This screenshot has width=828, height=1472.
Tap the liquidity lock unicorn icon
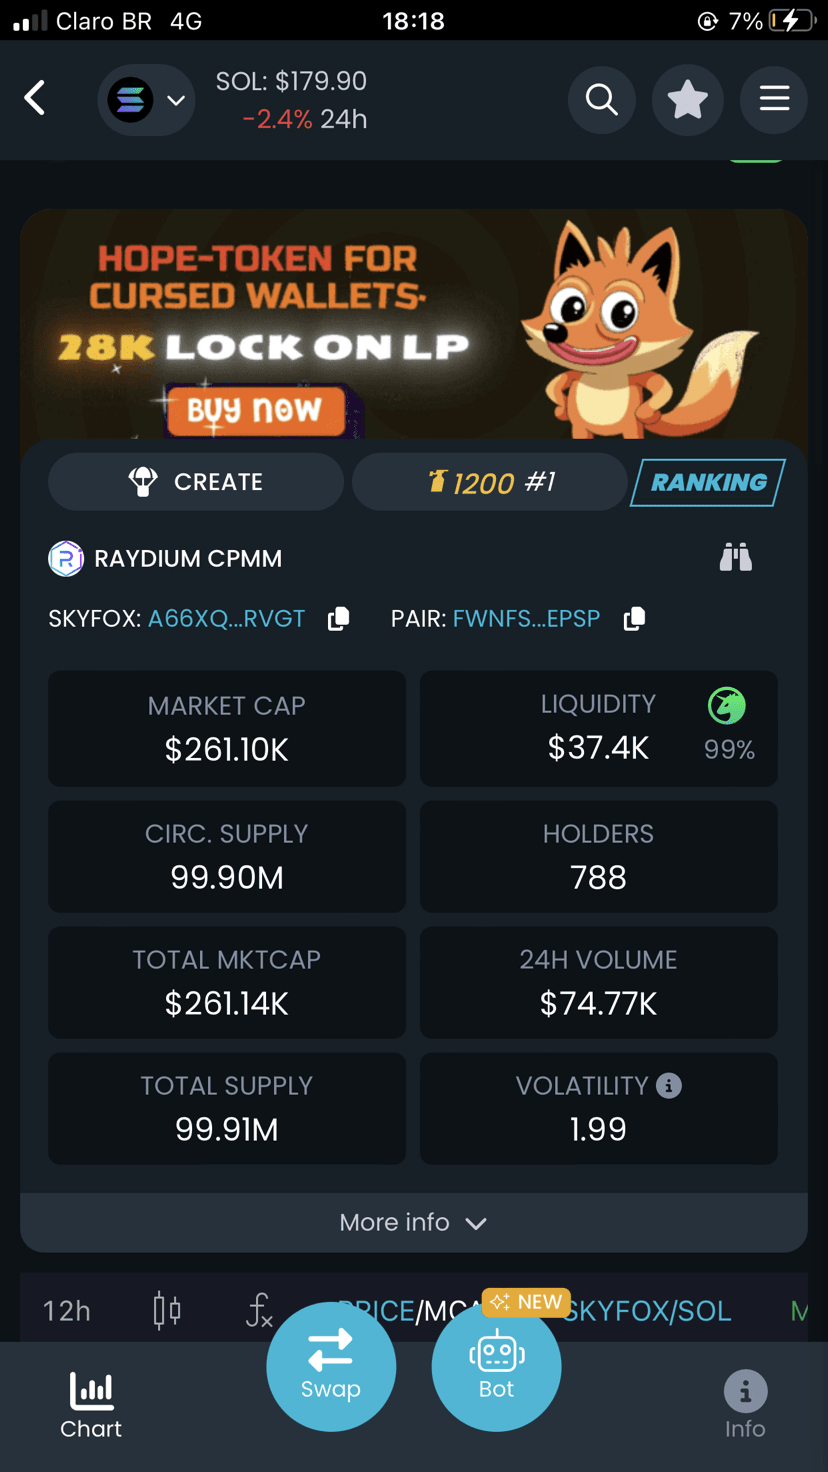[727, 706]
